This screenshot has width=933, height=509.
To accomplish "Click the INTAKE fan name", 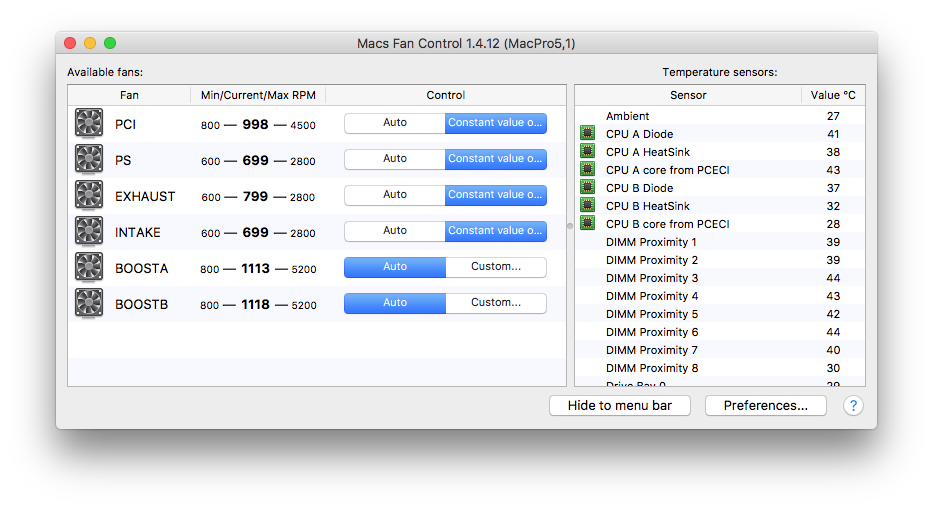I will tap(137, 232).
